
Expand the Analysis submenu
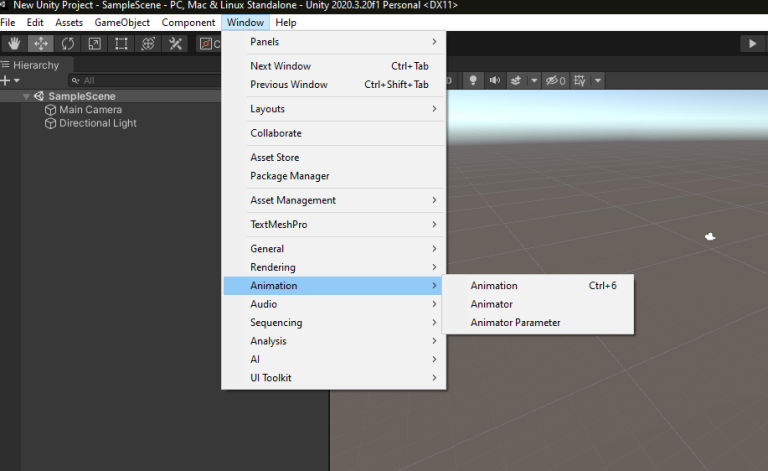334,341
